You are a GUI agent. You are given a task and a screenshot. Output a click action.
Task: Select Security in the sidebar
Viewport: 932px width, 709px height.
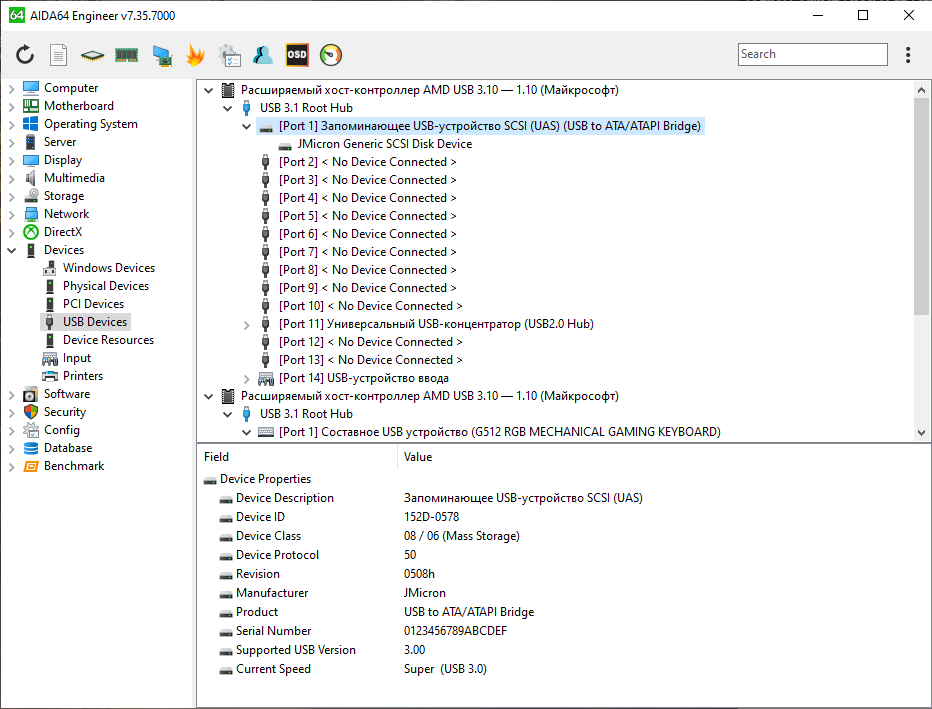coord(65,412)
